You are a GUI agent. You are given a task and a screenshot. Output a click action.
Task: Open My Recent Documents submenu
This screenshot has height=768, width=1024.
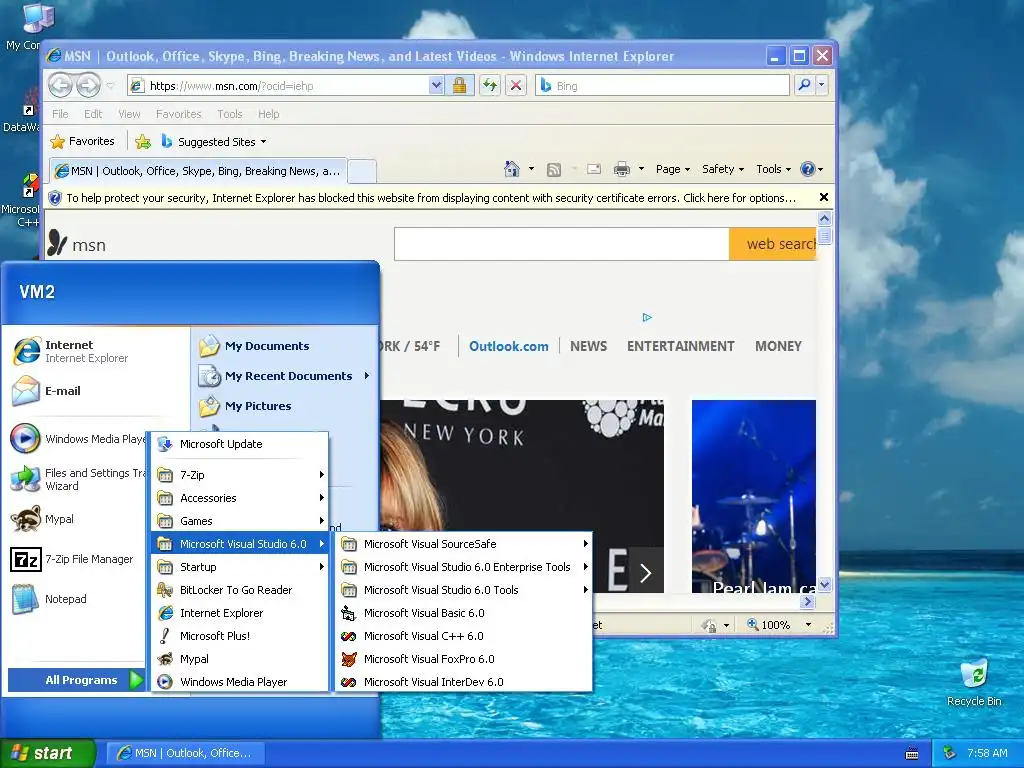point(285,376)
